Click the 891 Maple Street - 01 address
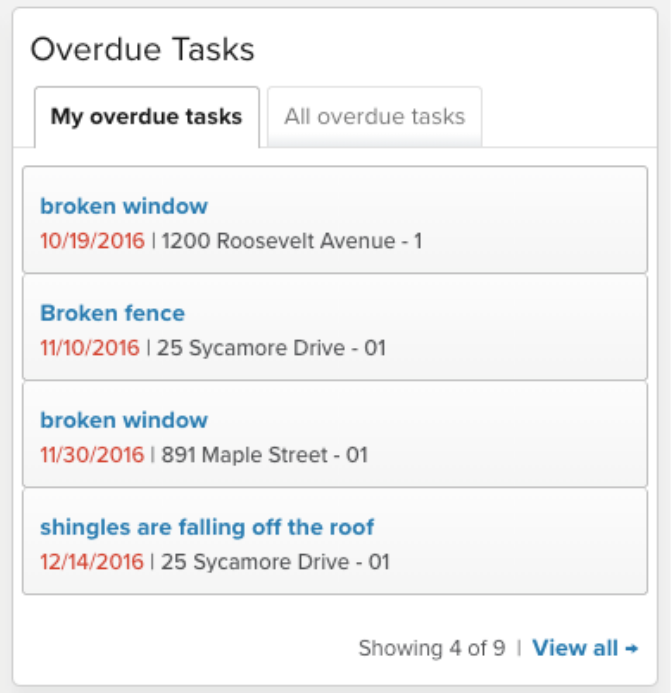The width and height of the screenshot is (671, 693). coord(265,455)
